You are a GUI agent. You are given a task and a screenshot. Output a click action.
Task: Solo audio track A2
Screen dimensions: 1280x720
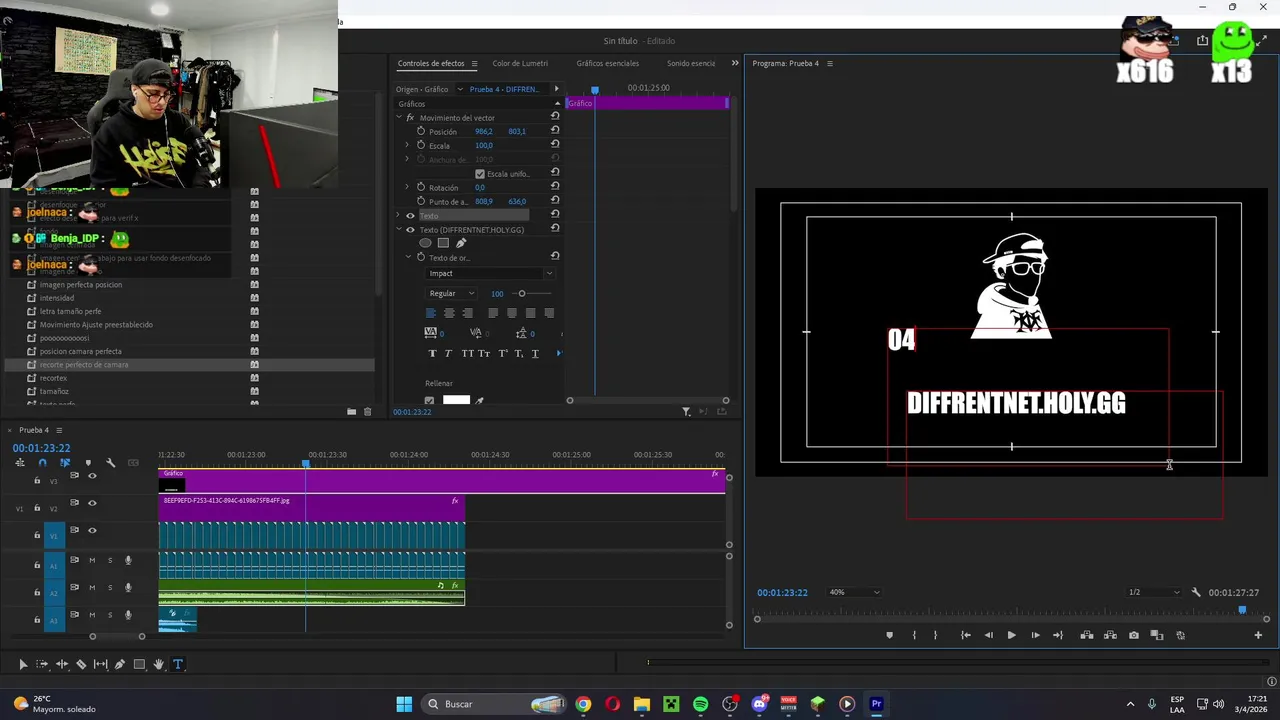pyautogui.click(x=110, y=587)
